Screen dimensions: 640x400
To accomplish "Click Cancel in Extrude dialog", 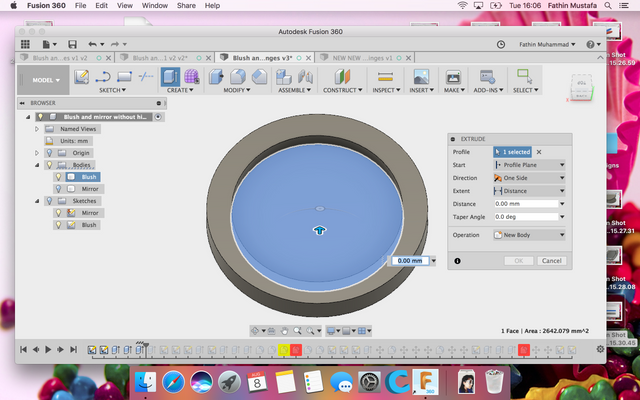I will [x=551, y=261].
